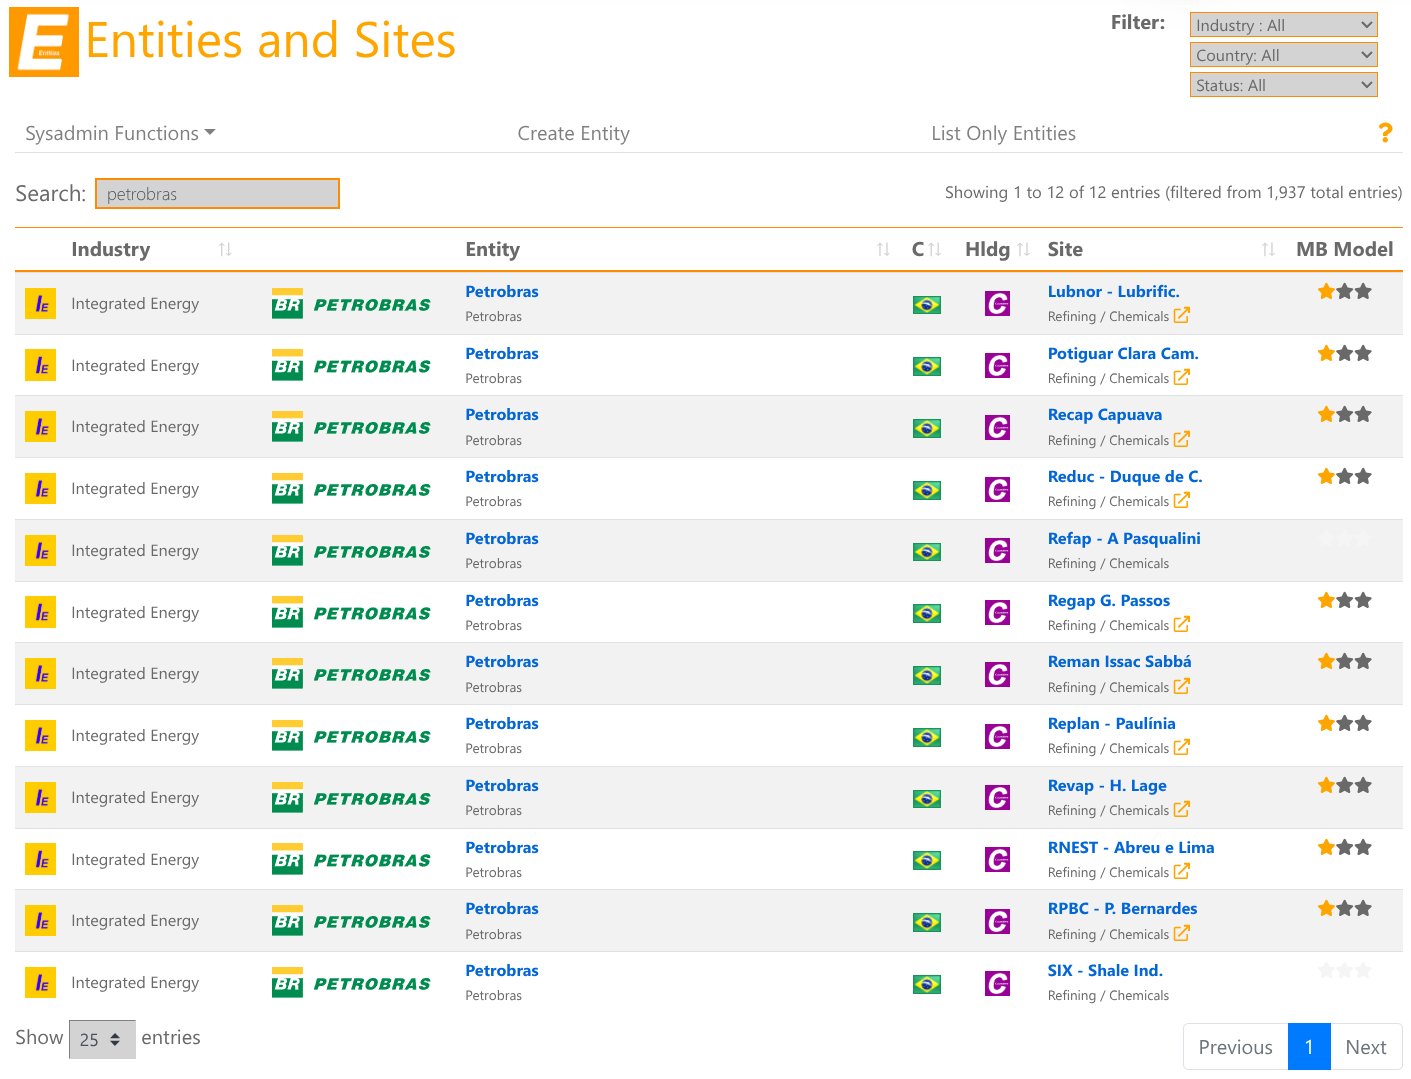
Task: Select page 1 in pagination
Action: 1309,1047
